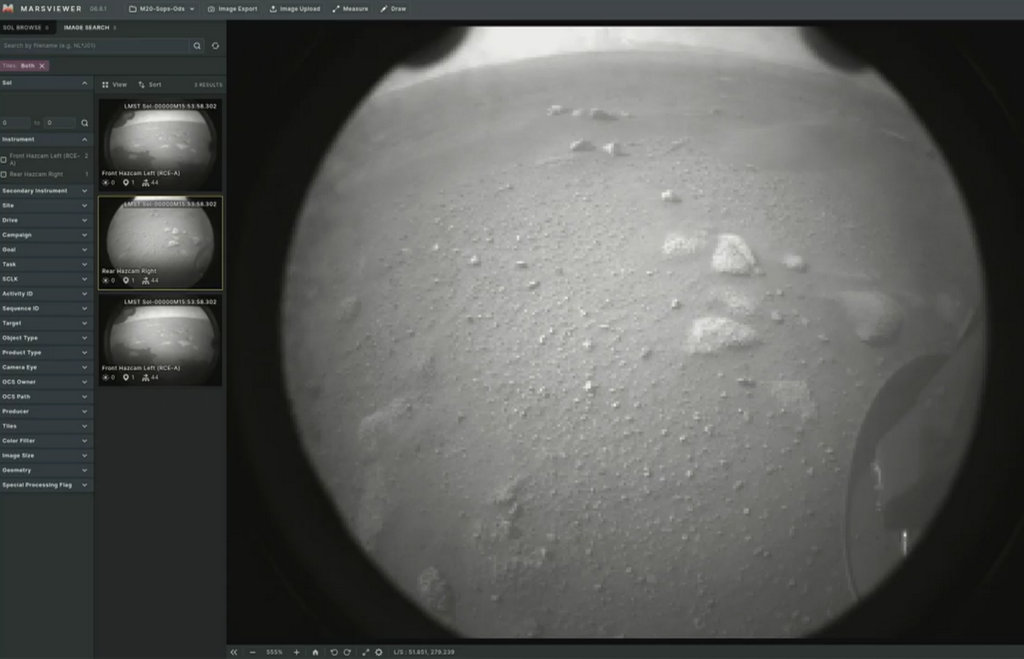Open the Image Export tool
The height and width of the screenshot is (659, 1024).
pos(232,8)
